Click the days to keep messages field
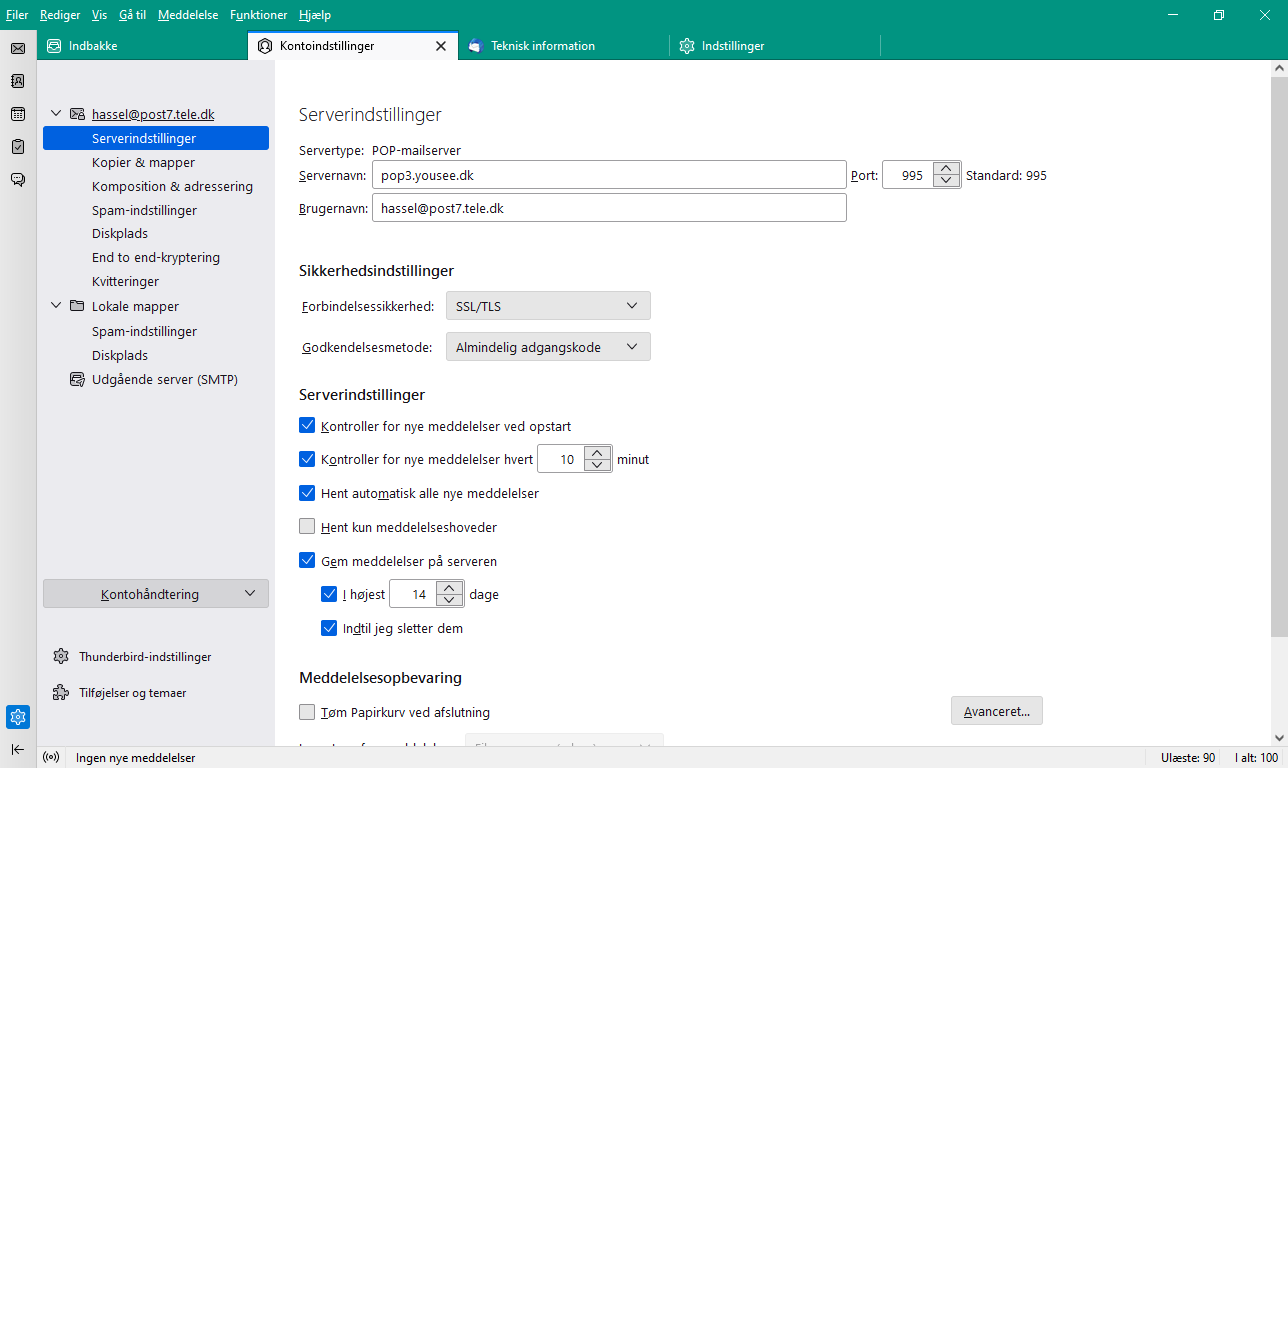 point(413,594)
